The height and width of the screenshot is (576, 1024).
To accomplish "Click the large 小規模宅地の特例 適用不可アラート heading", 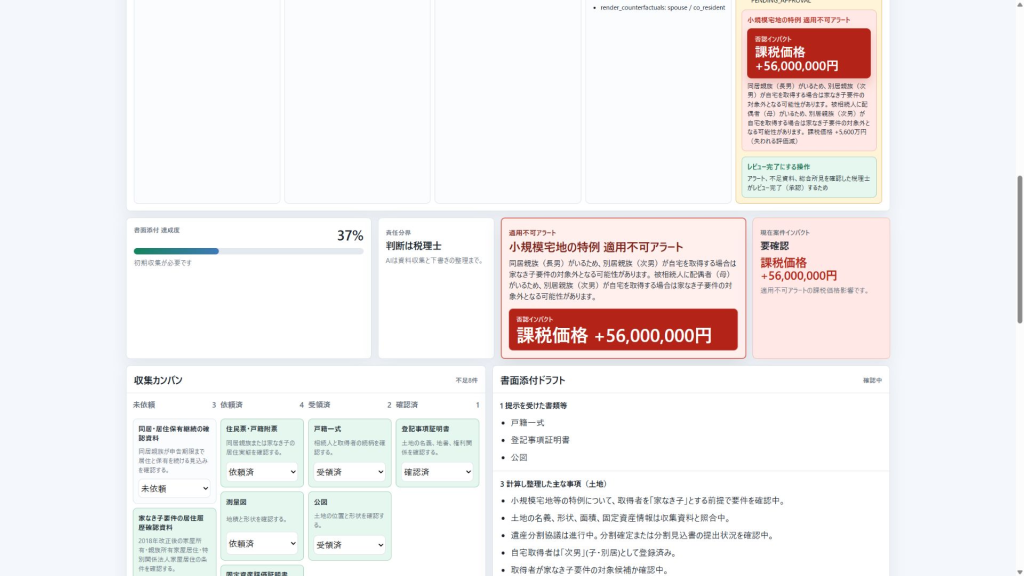I will (596, 247).
